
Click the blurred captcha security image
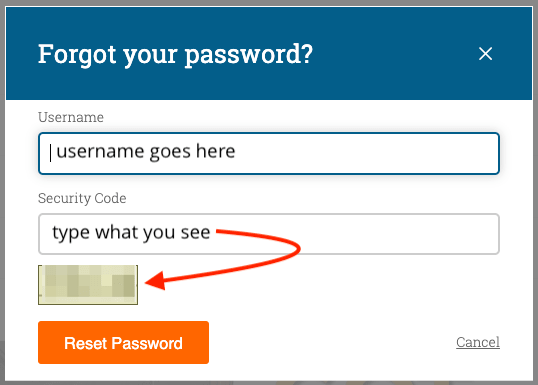pyautogui.click(x=88, y=284)
